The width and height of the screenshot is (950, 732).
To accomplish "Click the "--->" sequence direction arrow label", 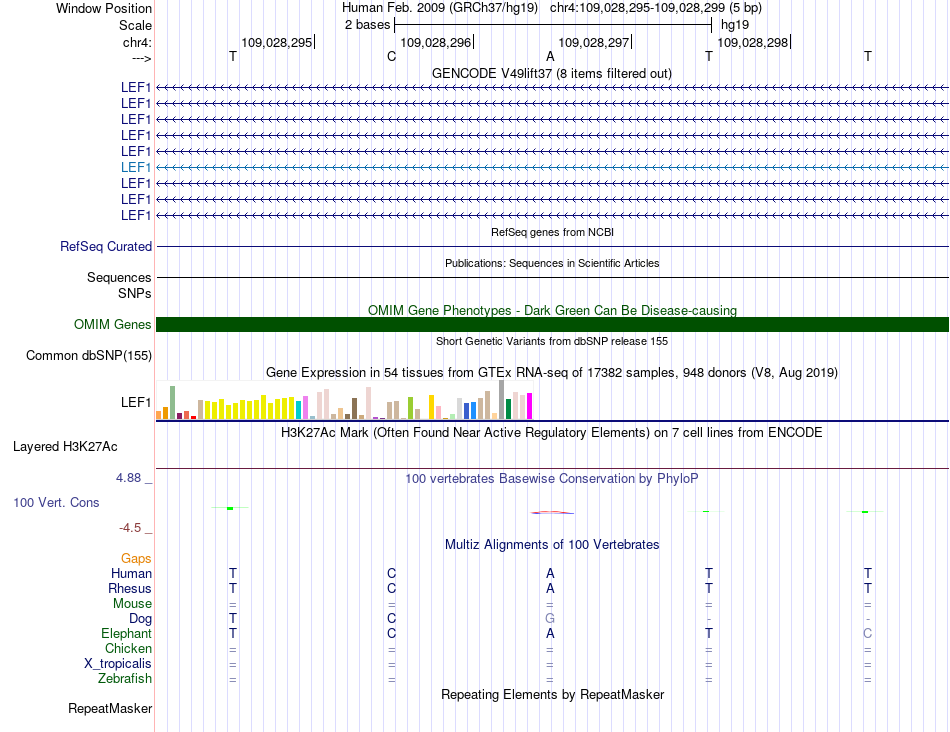I will (141, 58).
